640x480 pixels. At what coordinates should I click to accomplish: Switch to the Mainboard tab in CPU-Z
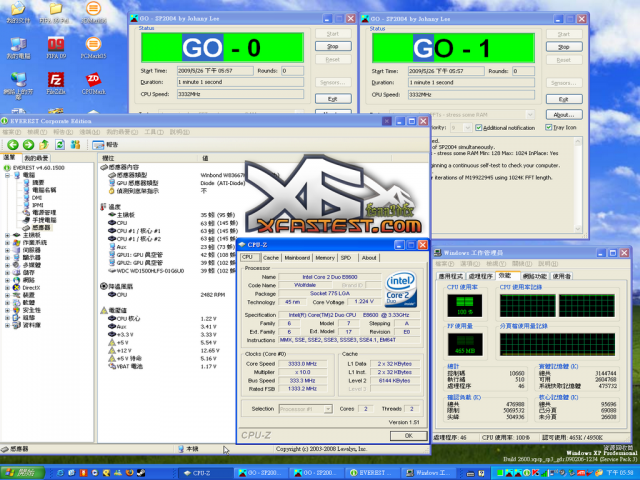297,258
